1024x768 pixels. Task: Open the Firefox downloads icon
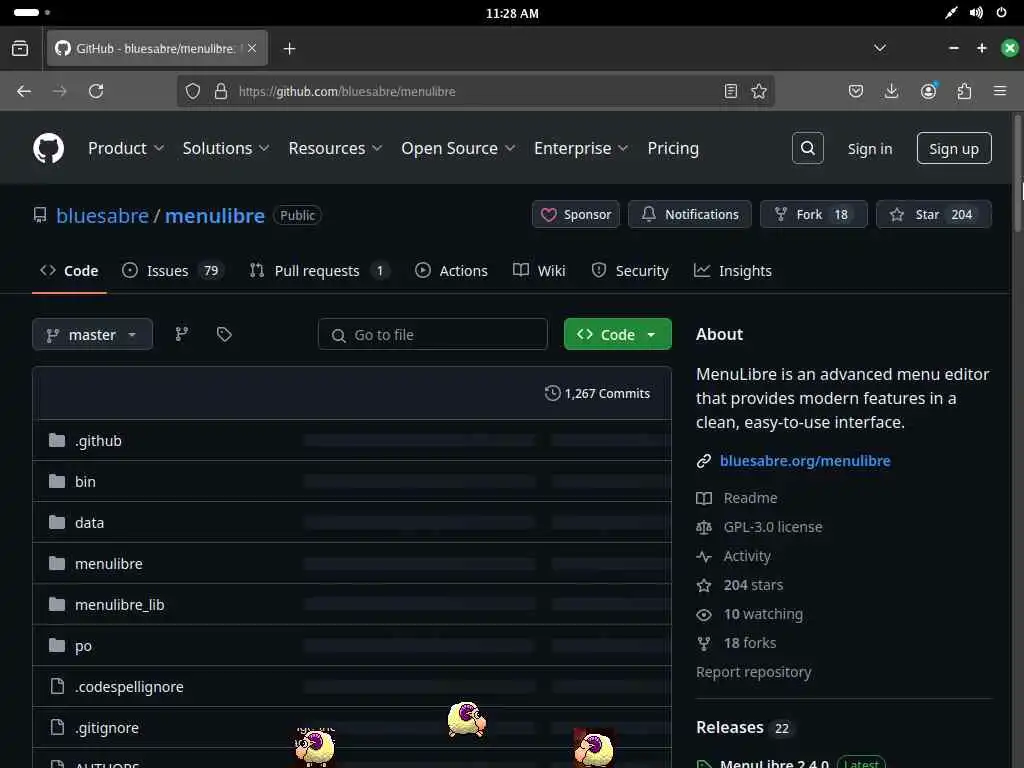(891, 91)
